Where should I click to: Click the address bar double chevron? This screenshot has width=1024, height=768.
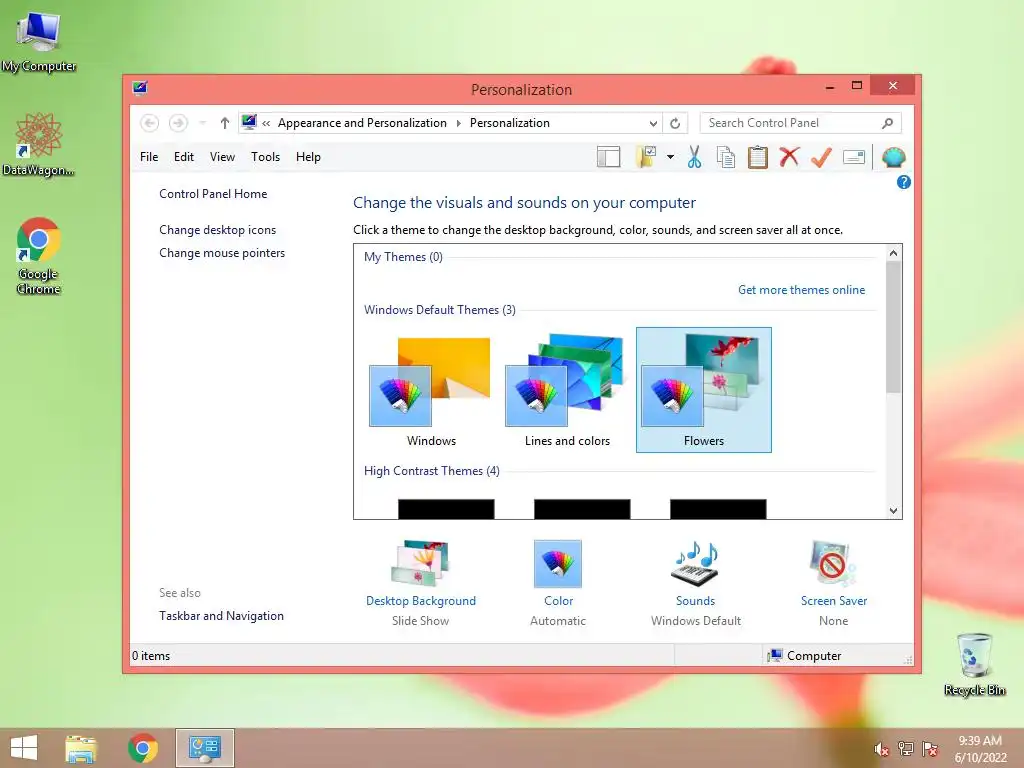[x=266, y=123]
